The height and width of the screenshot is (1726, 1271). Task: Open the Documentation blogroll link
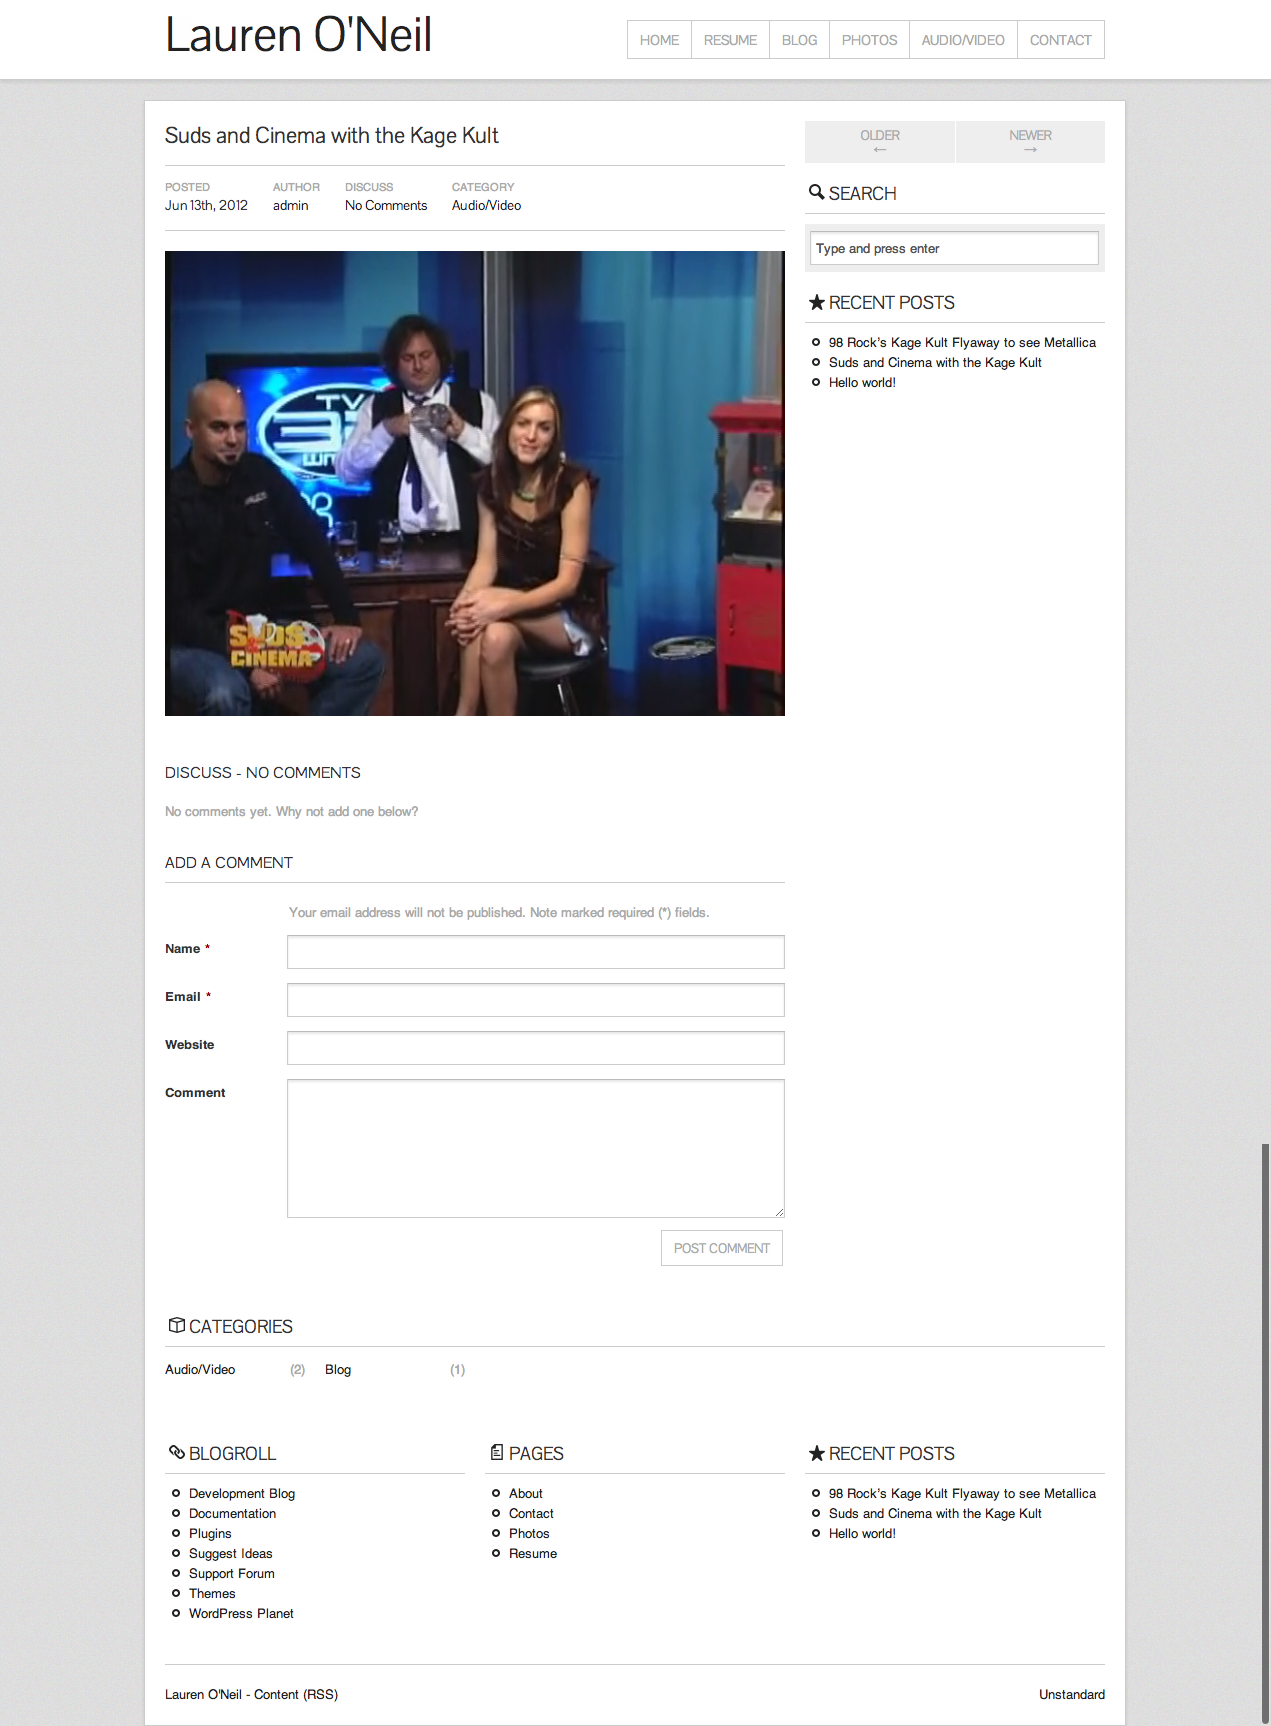232,1513
